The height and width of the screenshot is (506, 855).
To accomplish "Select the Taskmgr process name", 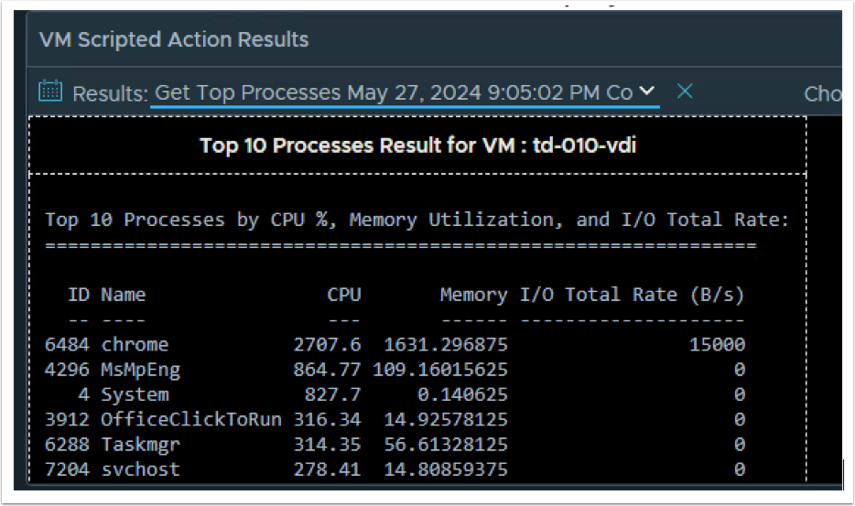I will 141,444.
